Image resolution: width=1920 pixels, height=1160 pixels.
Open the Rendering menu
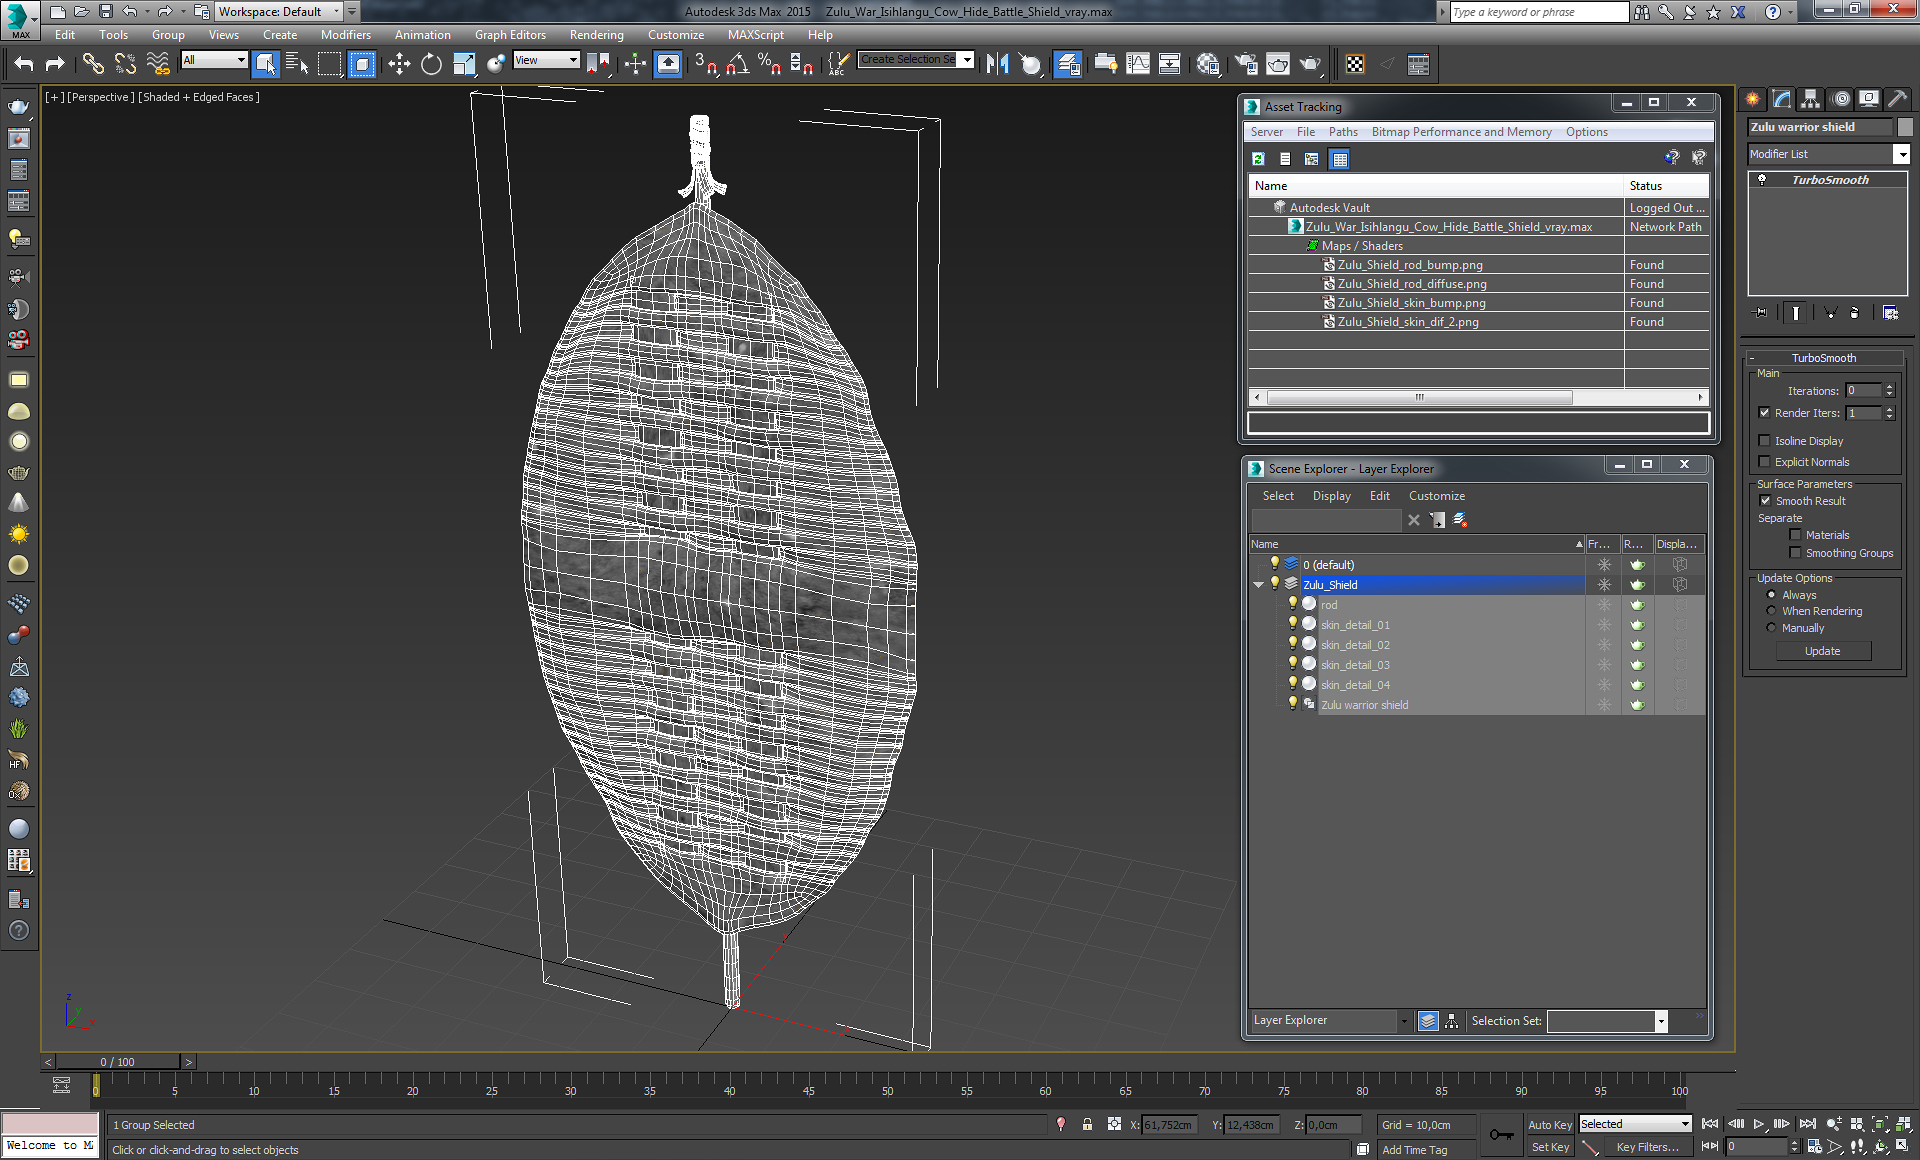pyautogui.click(x=597, y=35)
